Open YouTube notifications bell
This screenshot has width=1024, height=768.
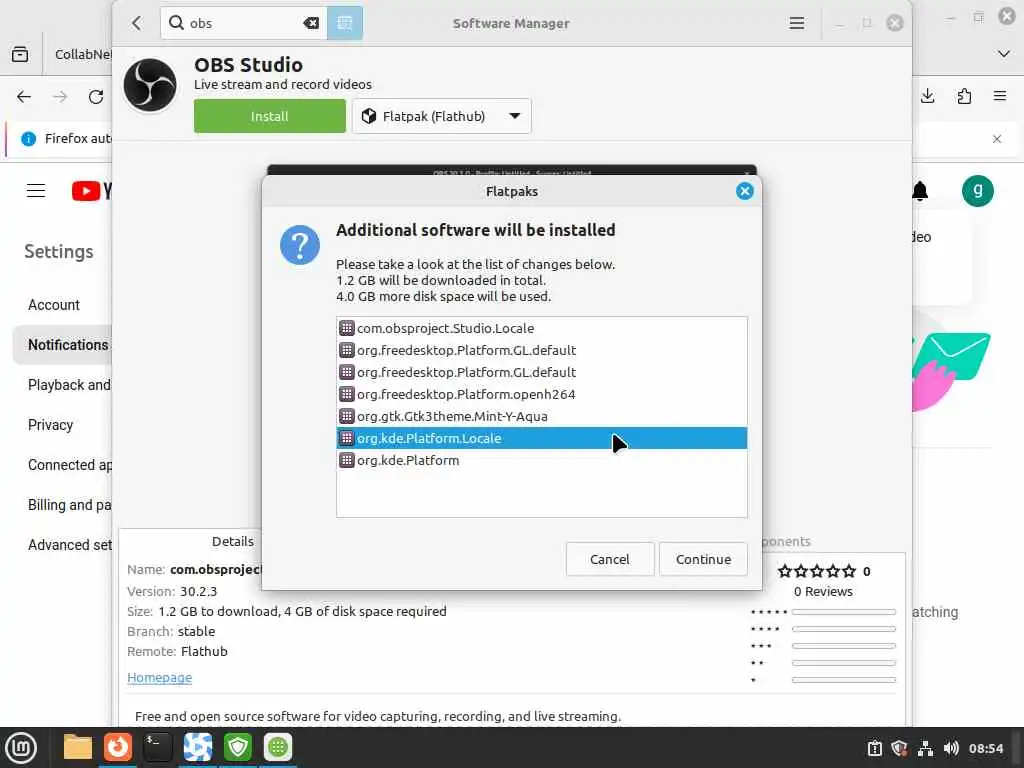pos(920,191)
